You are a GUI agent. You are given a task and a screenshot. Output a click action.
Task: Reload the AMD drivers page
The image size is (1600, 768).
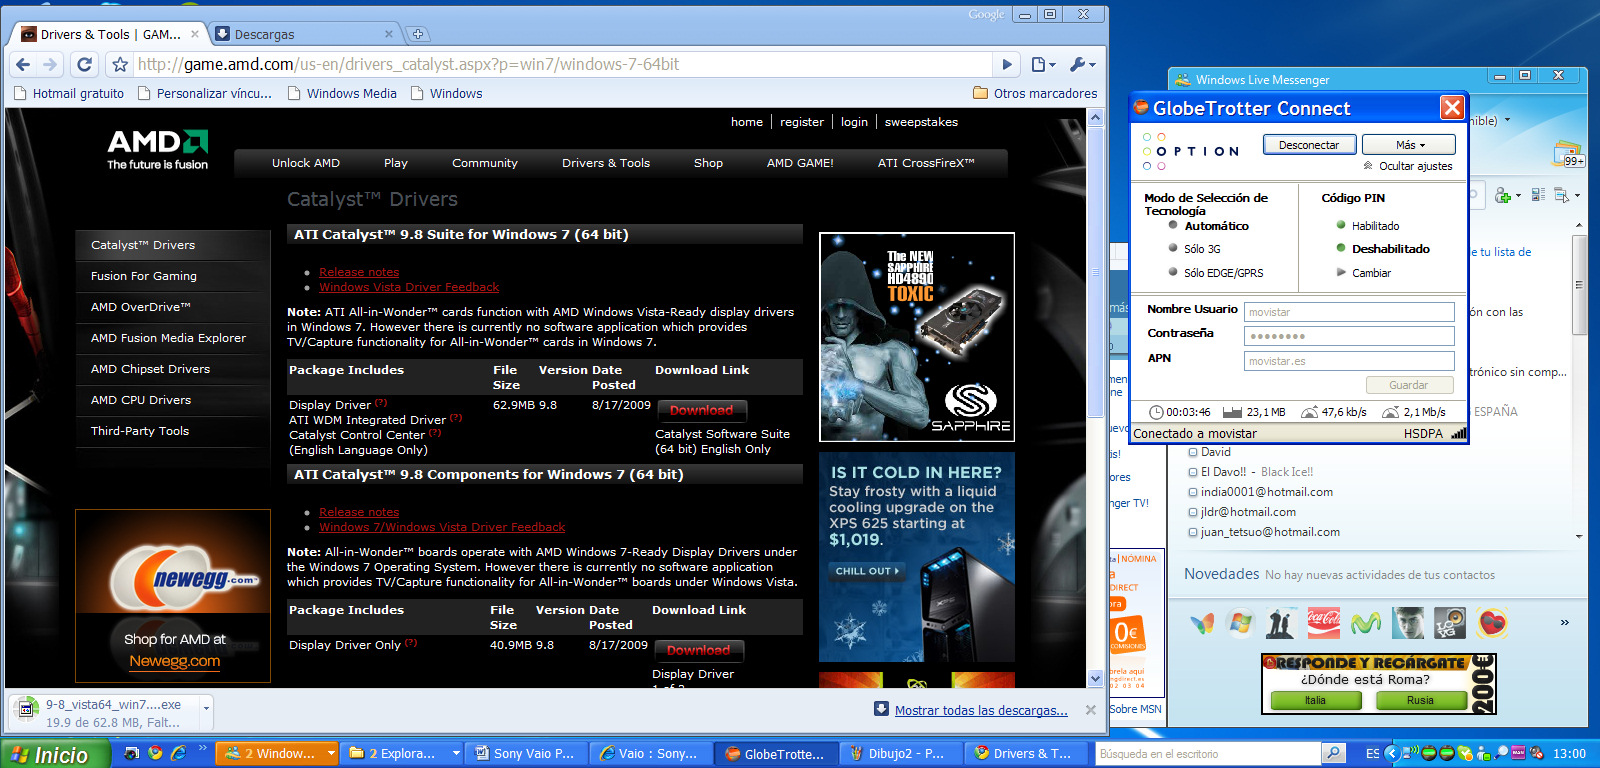click(x=85, y=65)
